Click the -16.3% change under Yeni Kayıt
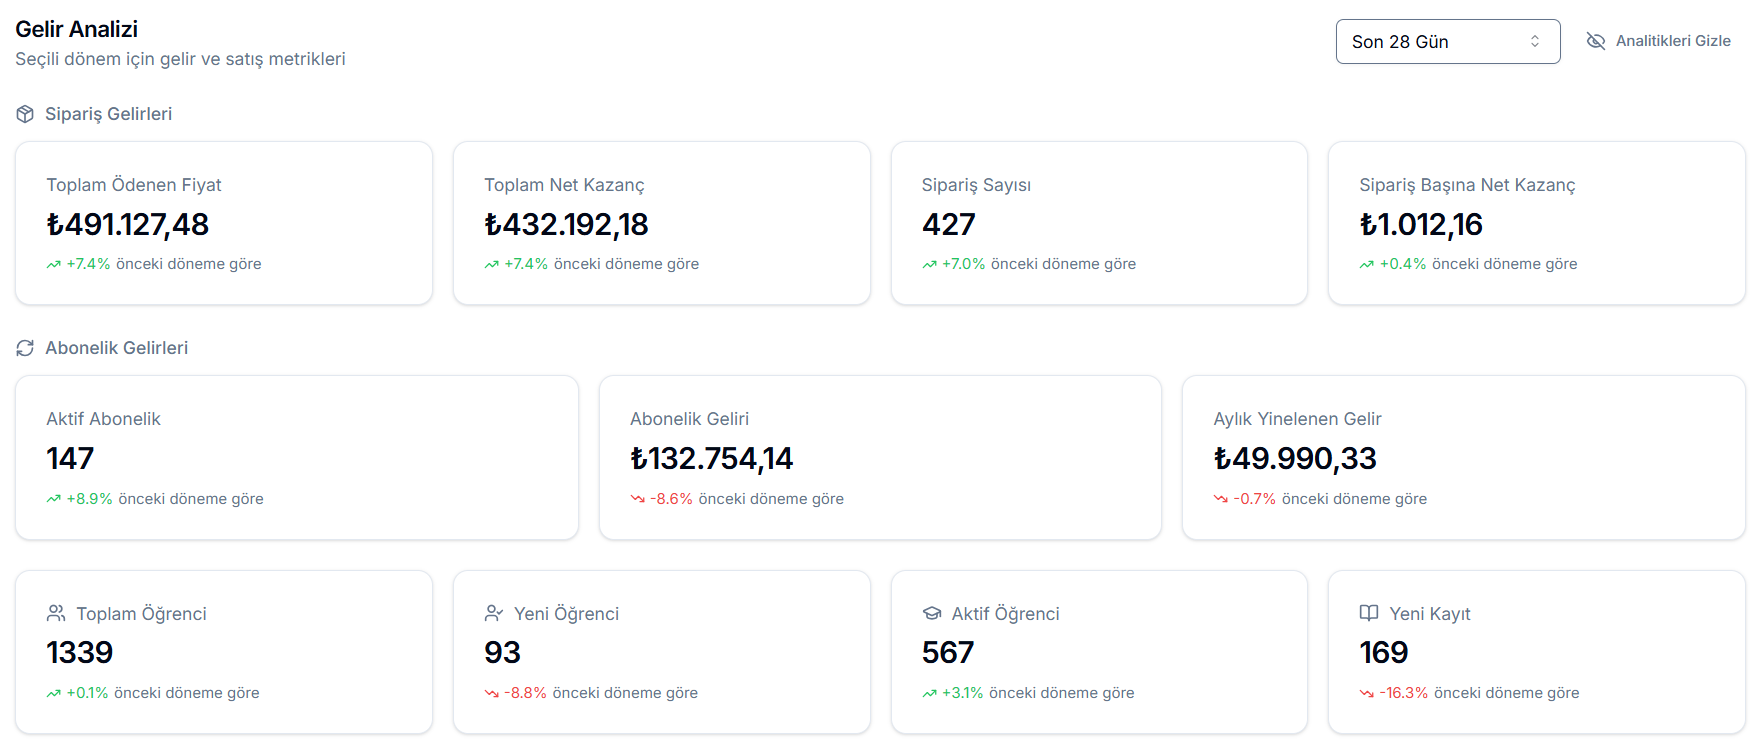 point(1405,693)
